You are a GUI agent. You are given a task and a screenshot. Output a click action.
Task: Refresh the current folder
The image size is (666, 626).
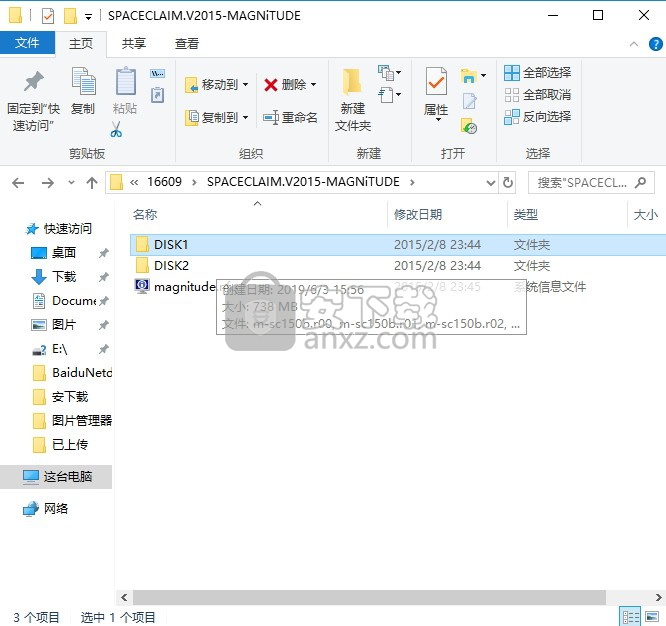coord(508,183)
